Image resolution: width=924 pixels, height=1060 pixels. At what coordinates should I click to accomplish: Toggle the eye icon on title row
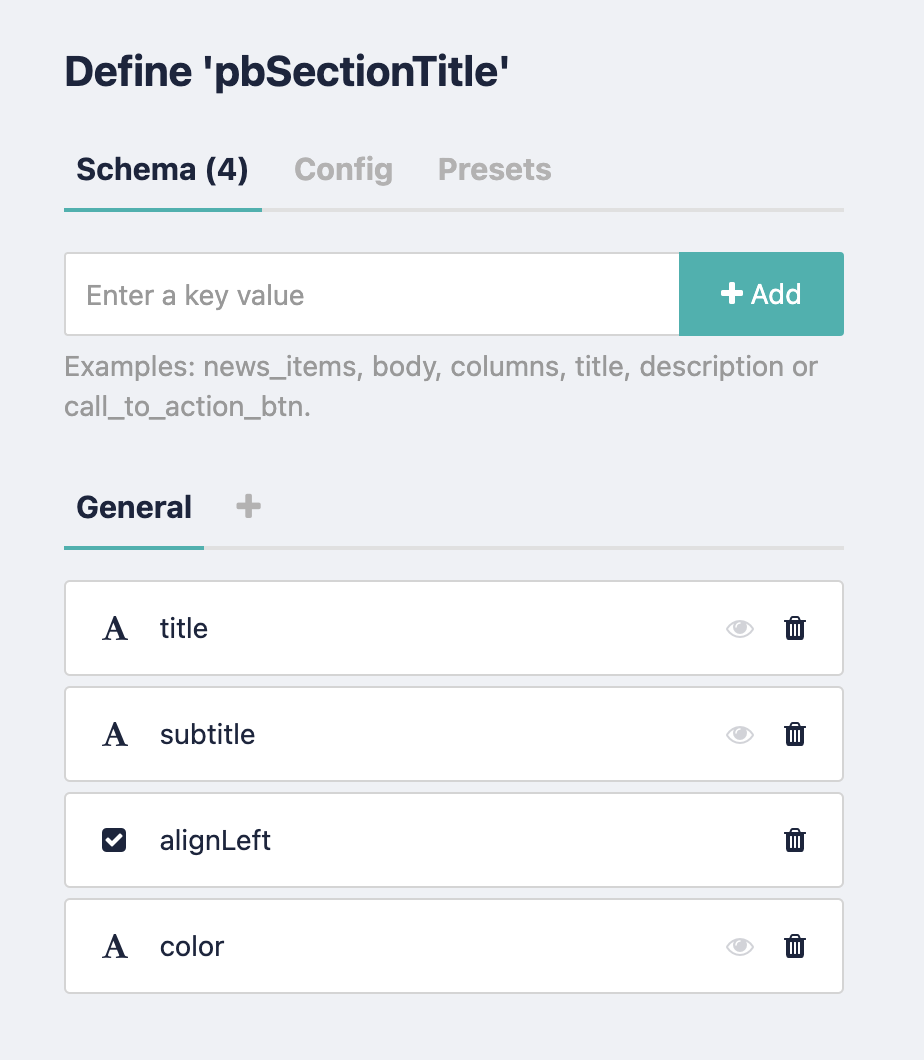click(x=740, y=629)
